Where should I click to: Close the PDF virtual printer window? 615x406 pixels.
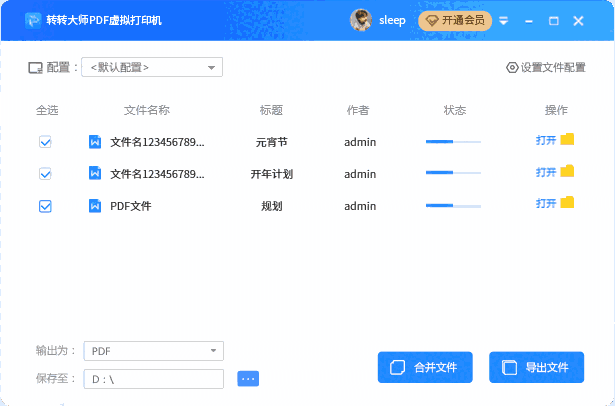pos(578,21)
